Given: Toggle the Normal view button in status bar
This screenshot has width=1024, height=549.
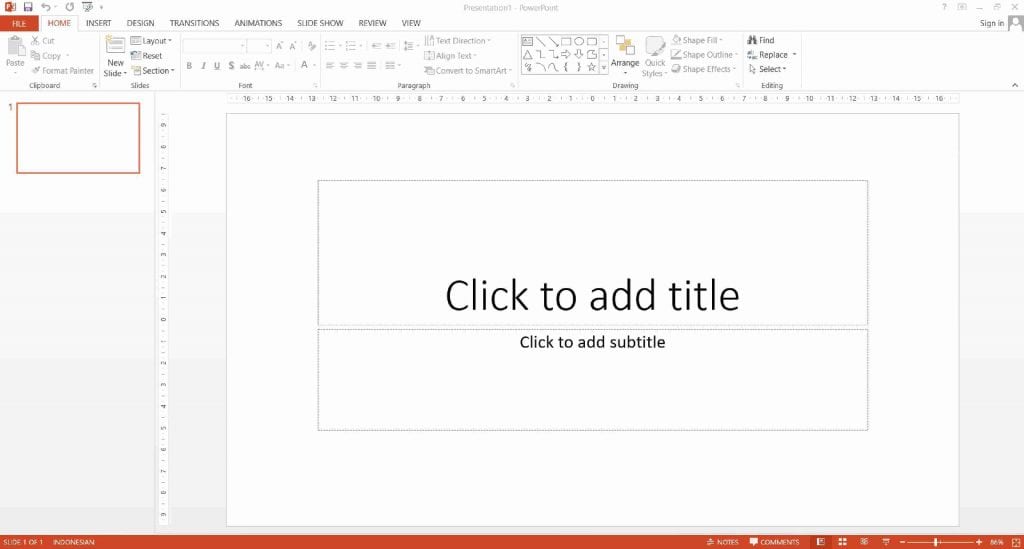Looking at the screenshot, I should 821,542.
